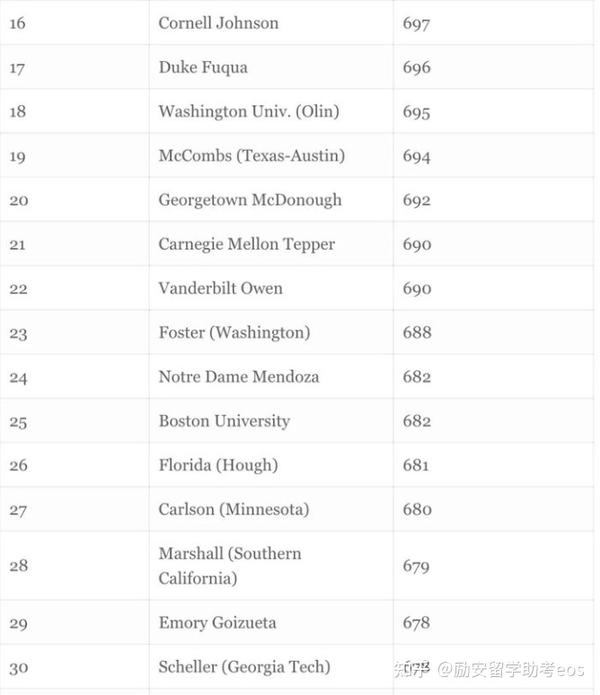Click the 688 score value
Viewport: 600px width, 695px height.
pyautogui.click(x=417, y=332)
